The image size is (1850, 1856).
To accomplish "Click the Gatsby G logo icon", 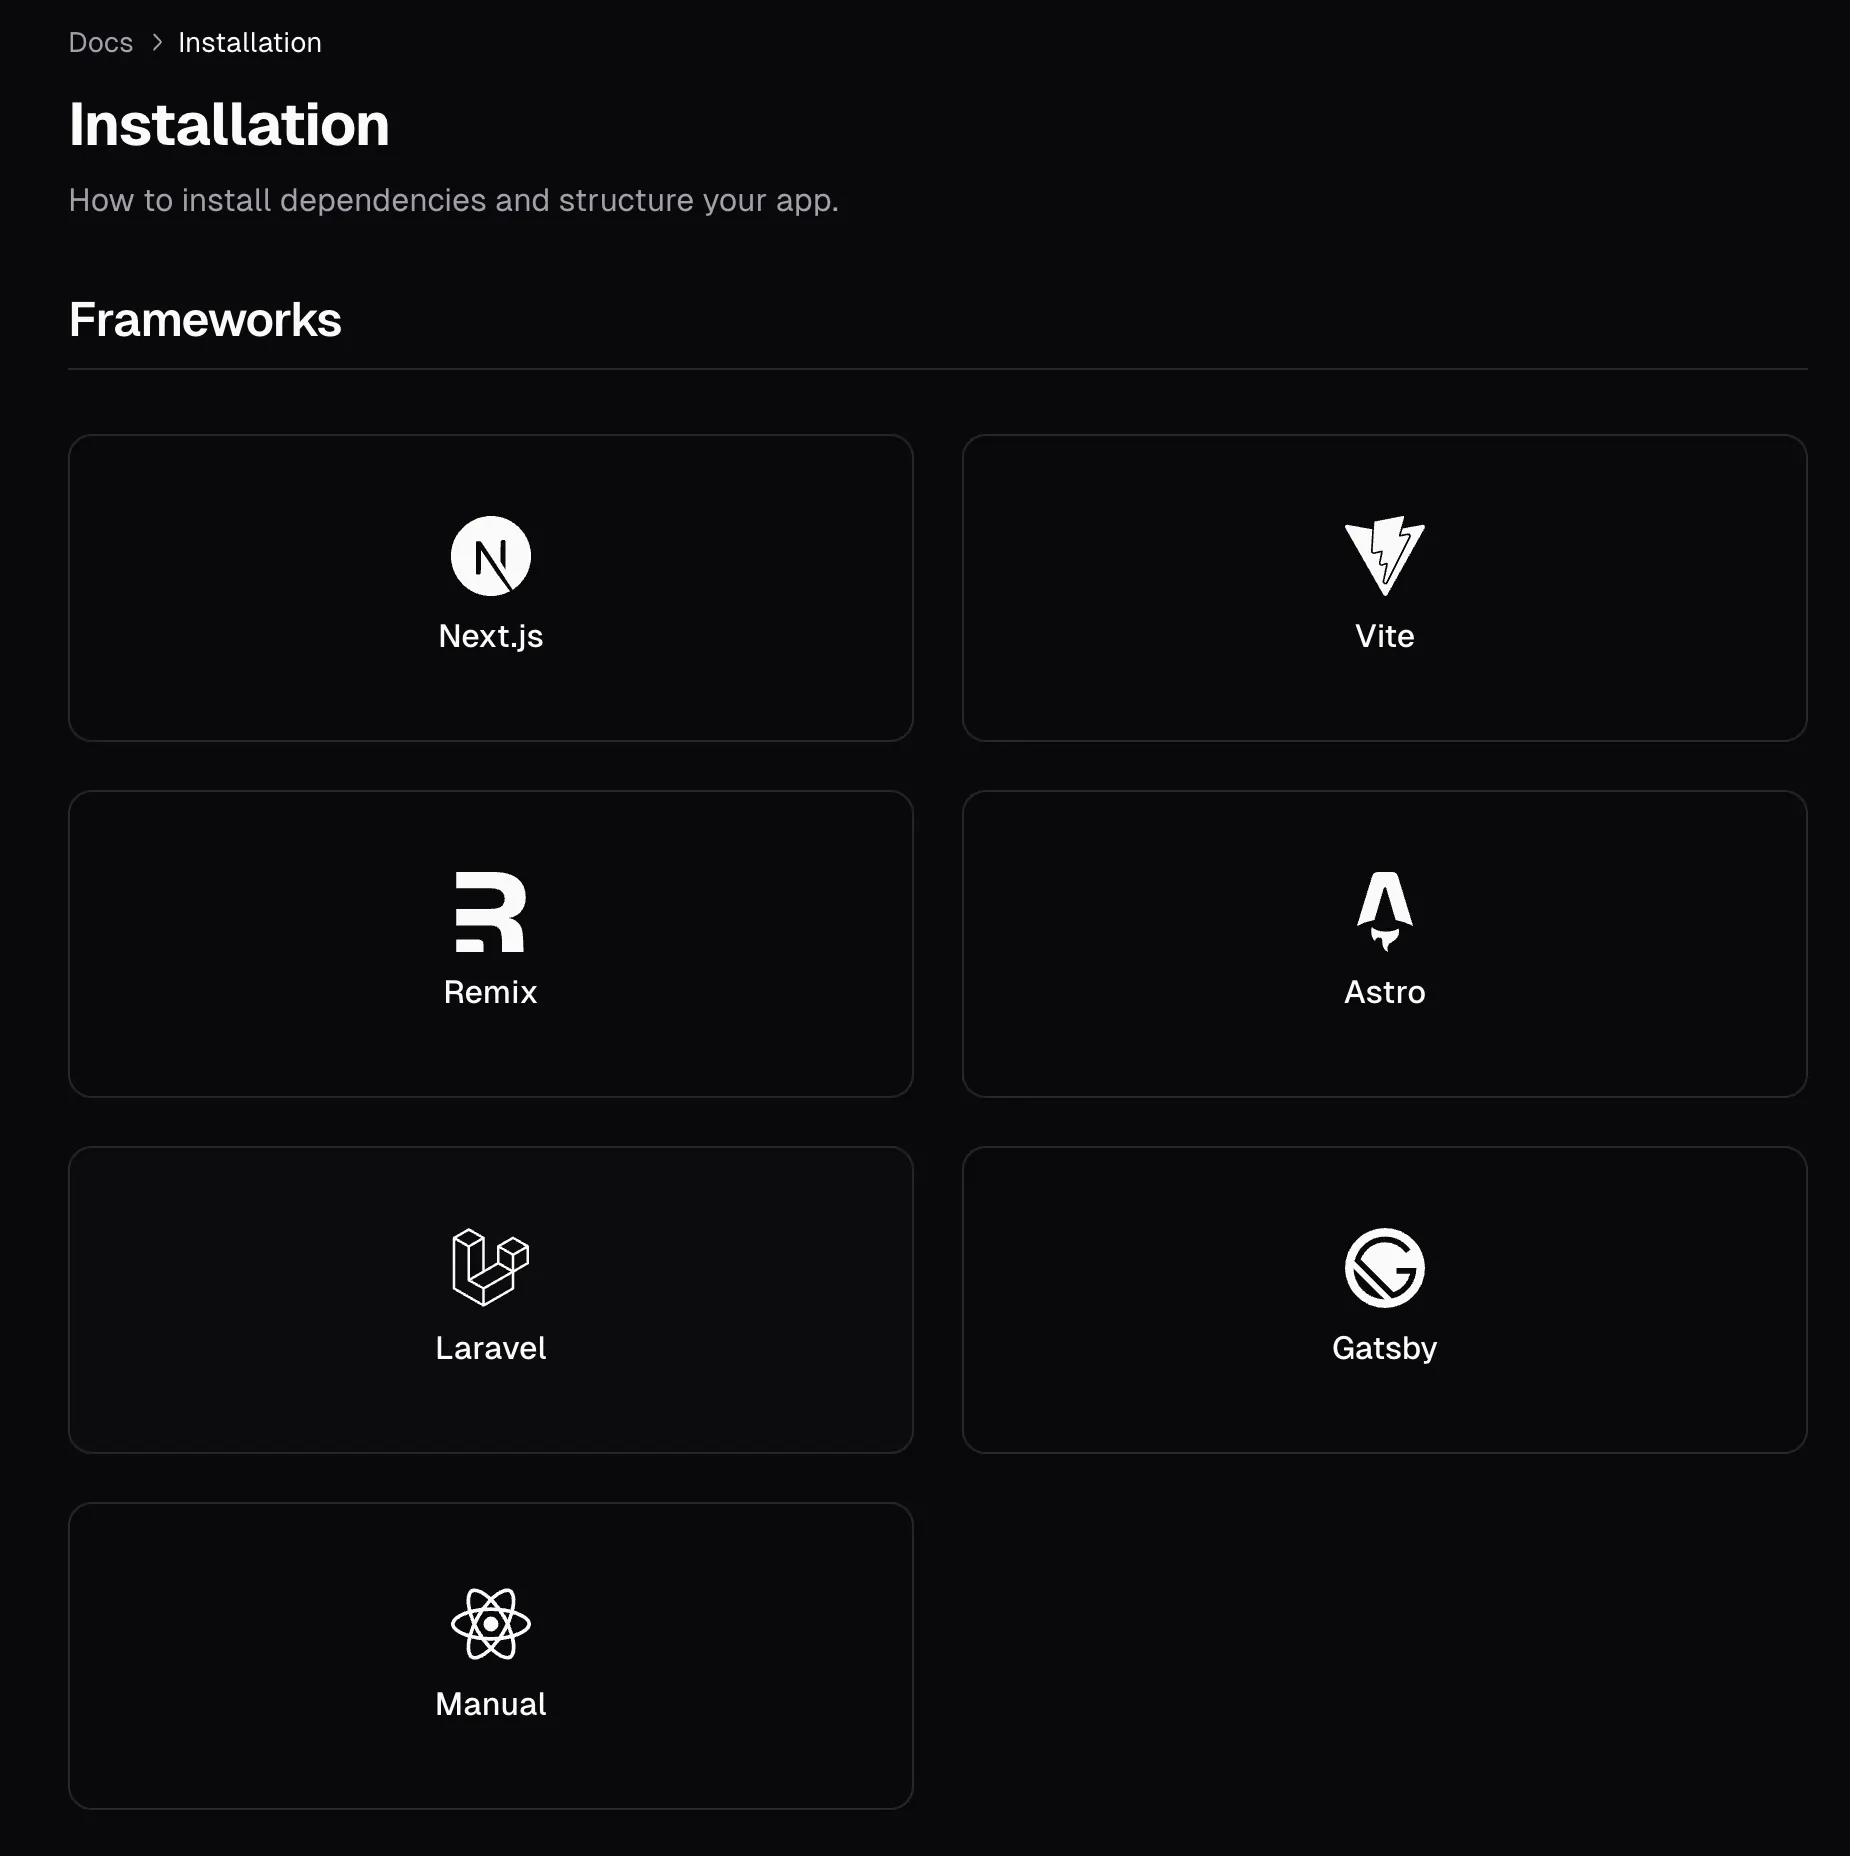I will coord(1384,1268).
